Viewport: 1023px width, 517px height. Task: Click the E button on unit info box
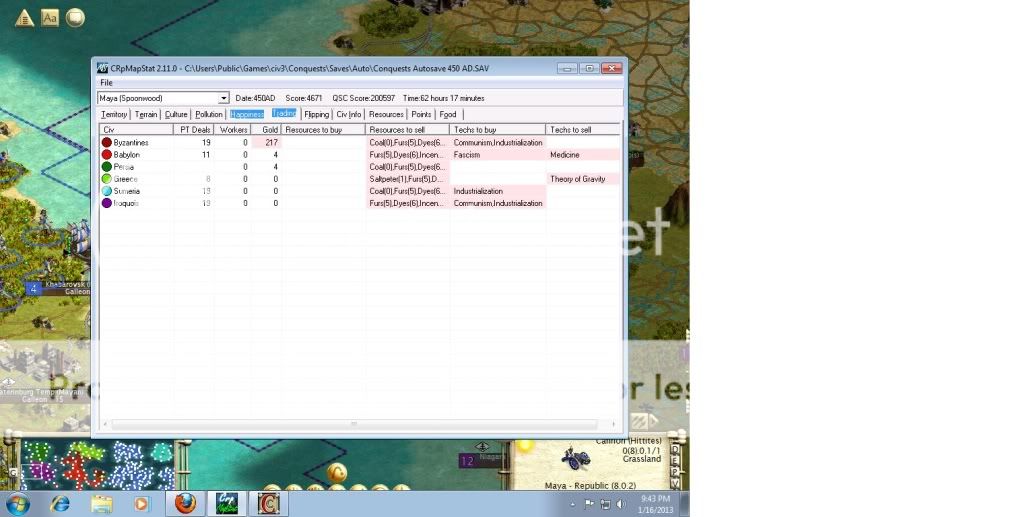click(x=676, y=461)
